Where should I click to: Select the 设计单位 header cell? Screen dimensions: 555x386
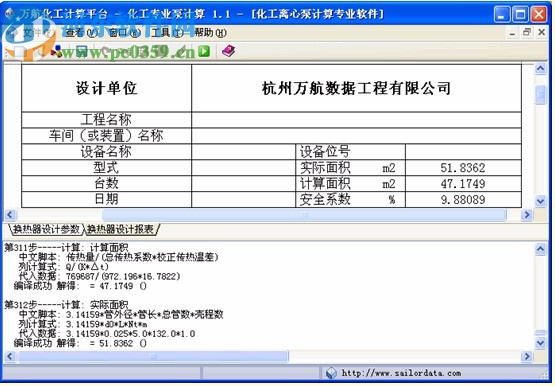click(x=107, y=88)
